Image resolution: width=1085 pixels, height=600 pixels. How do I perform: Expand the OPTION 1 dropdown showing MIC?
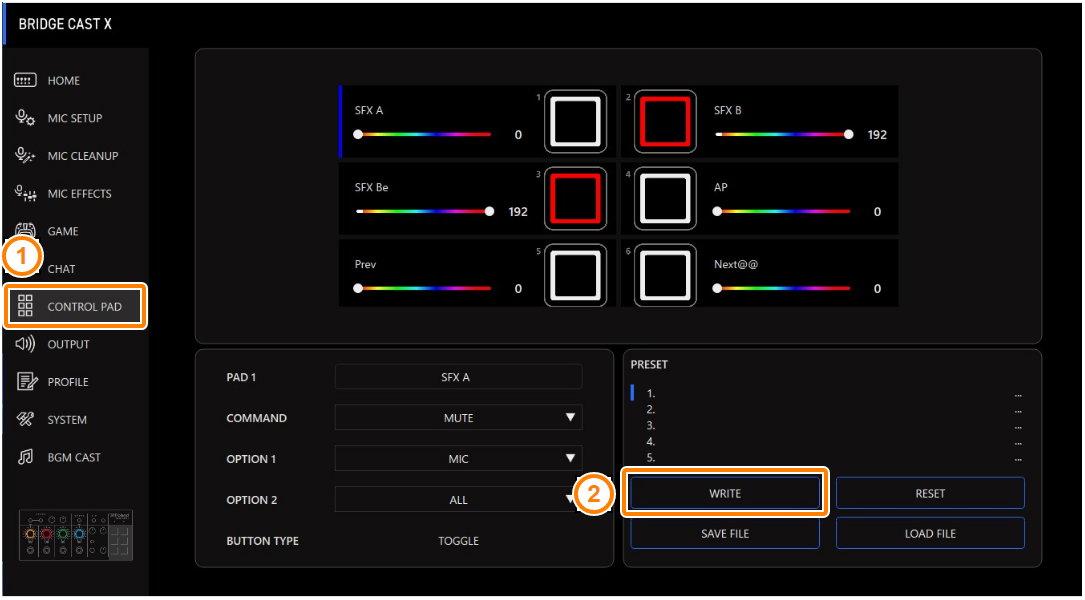coord(458,459)
